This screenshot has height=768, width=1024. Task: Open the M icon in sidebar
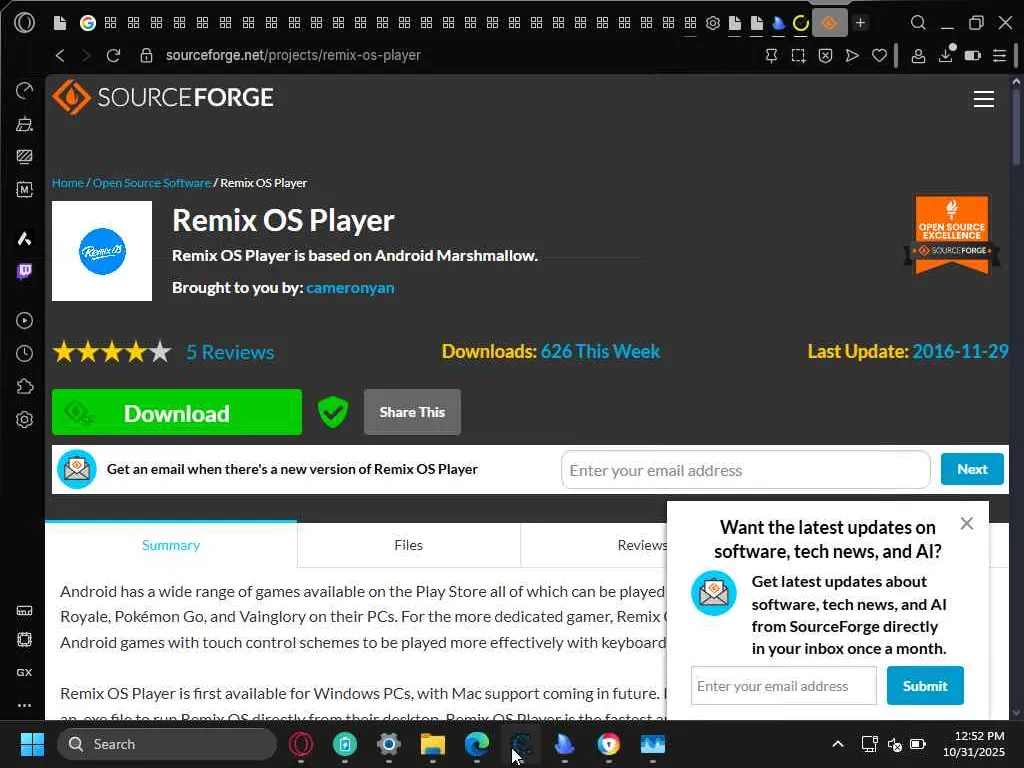click(x=24, y=190)
